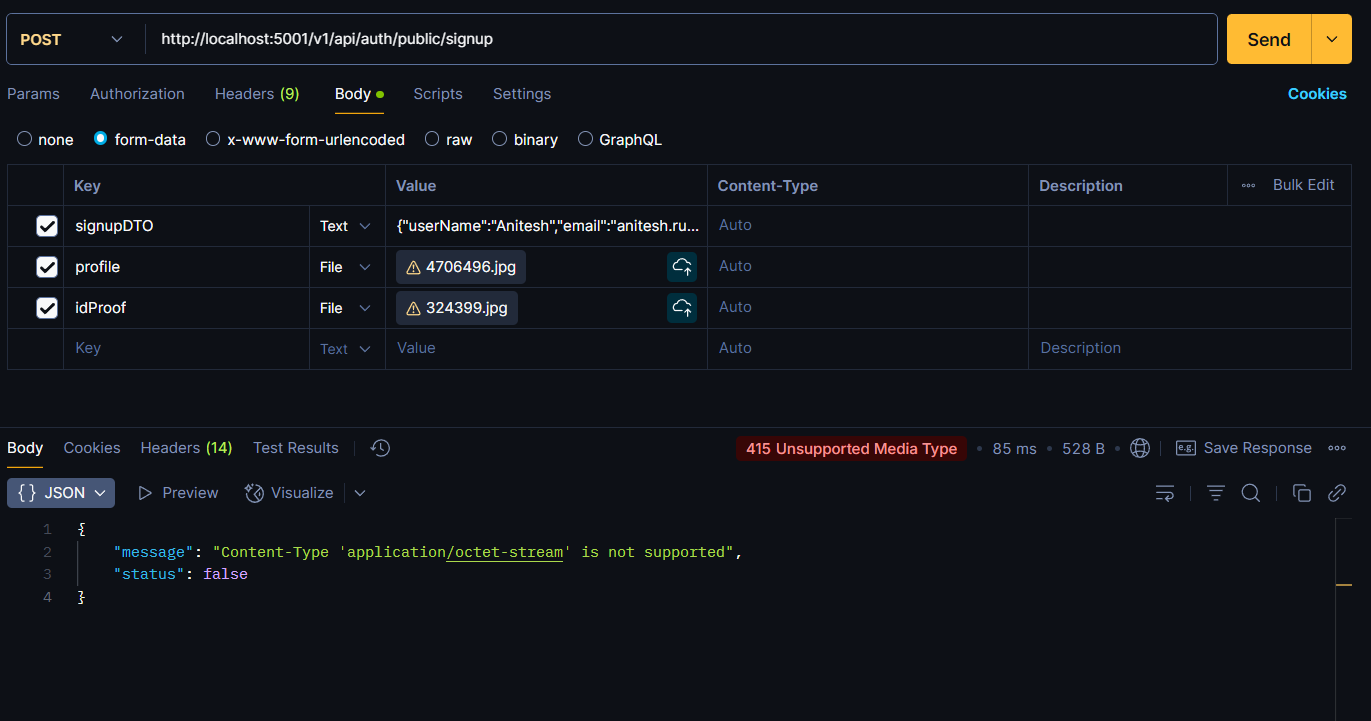Uncheck the idProof row checkbox
1371x721 pixels.
click(47, 308)
